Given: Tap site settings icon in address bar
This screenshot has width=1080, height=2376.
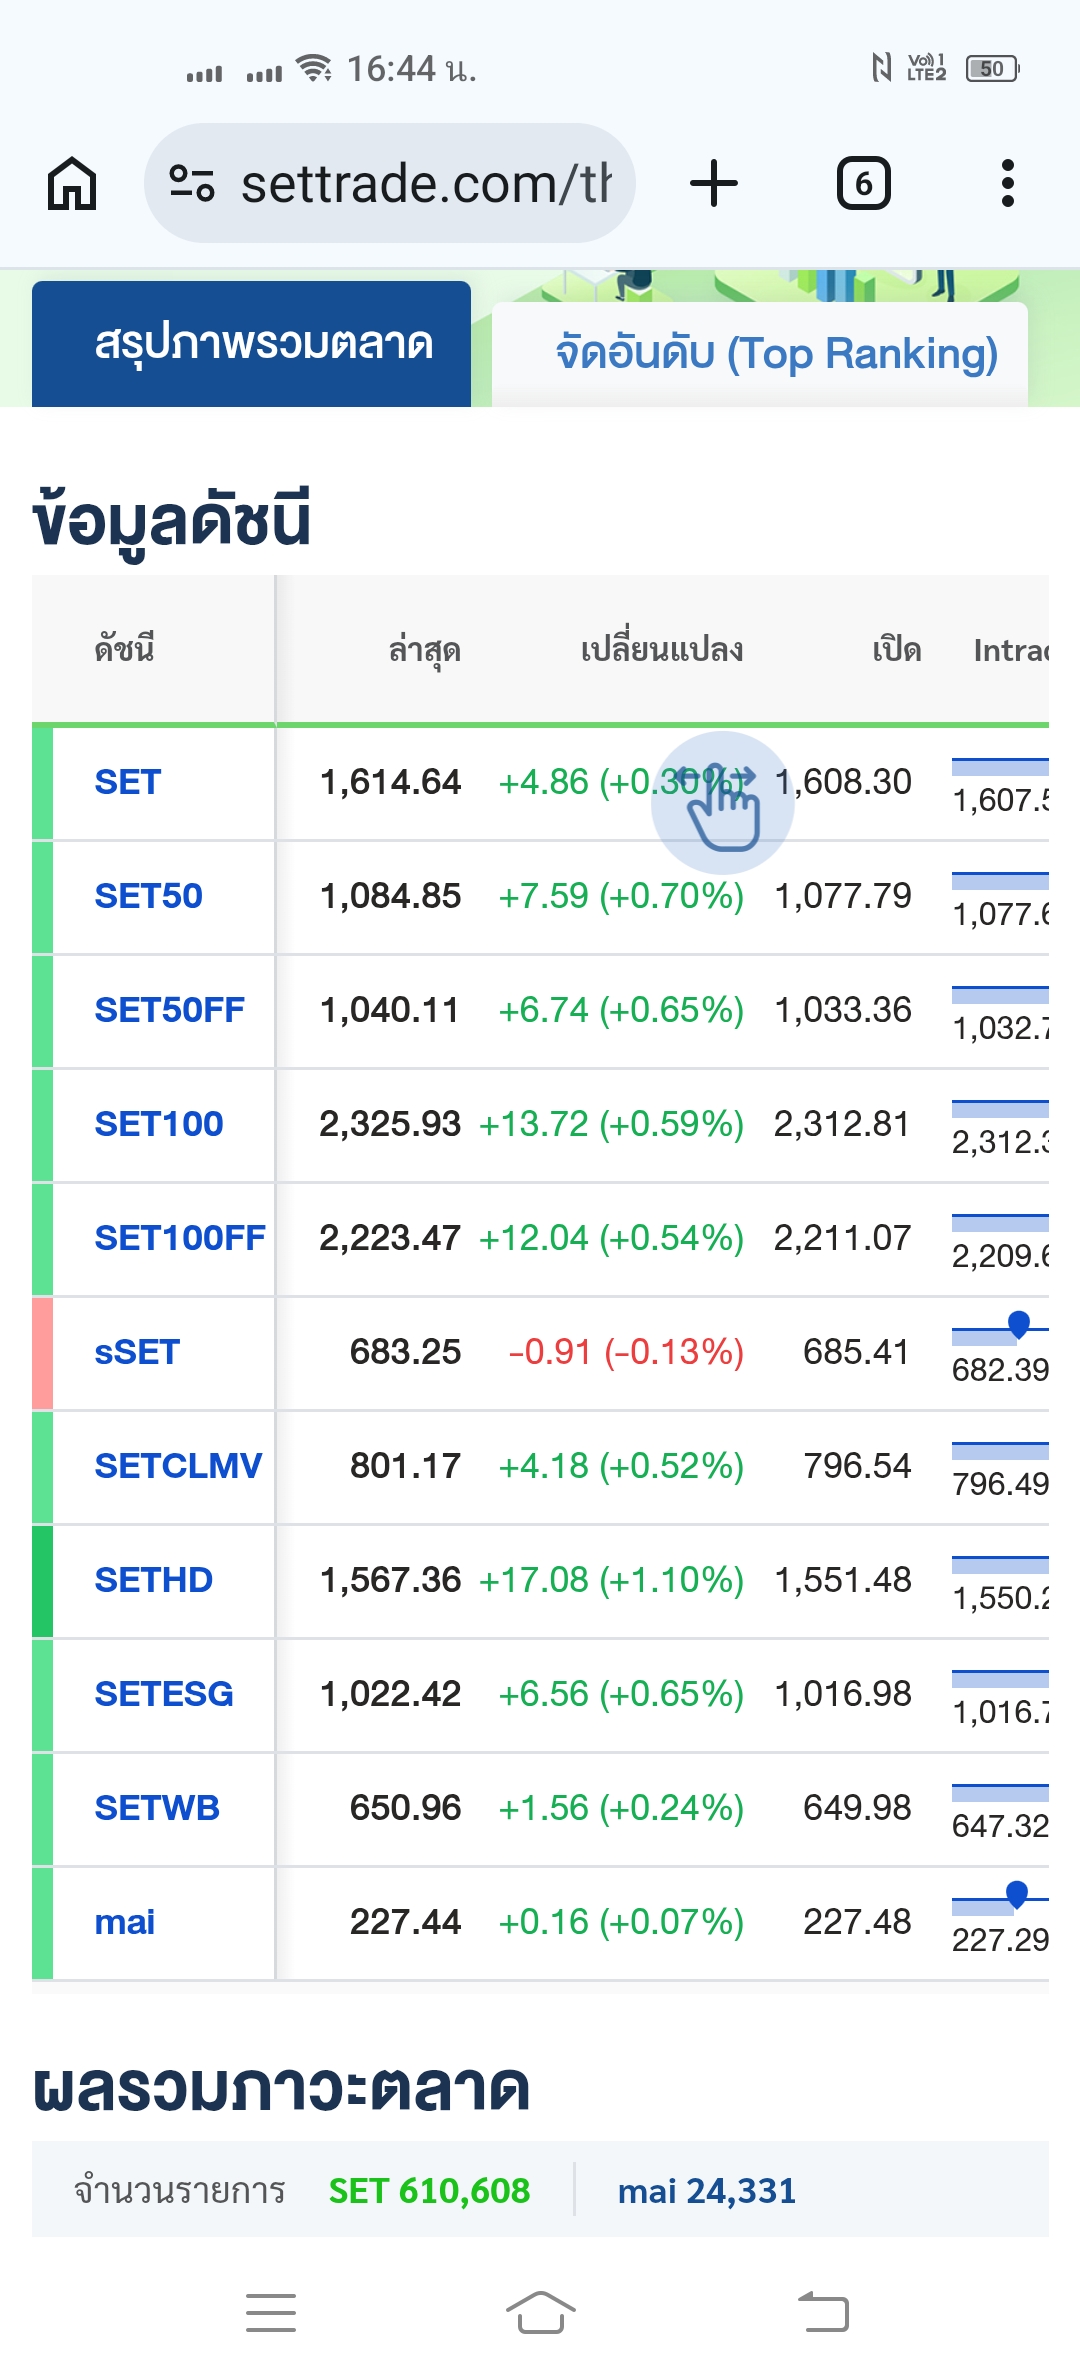Looking at the screenshot, I should point(192,184).
